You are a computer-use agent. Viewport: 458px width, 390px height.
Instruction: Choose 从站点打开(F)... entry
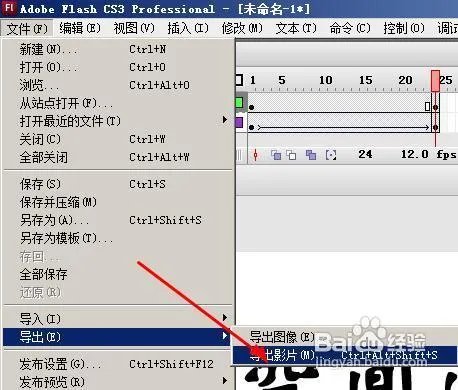(x=118, y=103)
